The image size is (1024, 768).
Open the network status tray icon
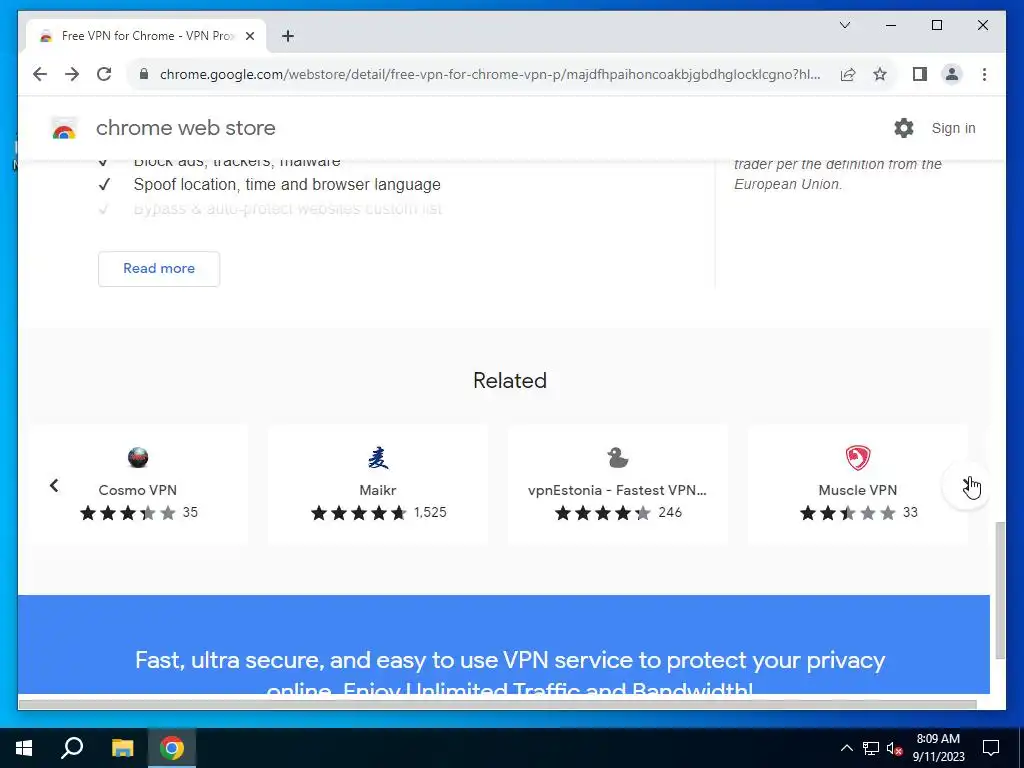coord(871,748)
